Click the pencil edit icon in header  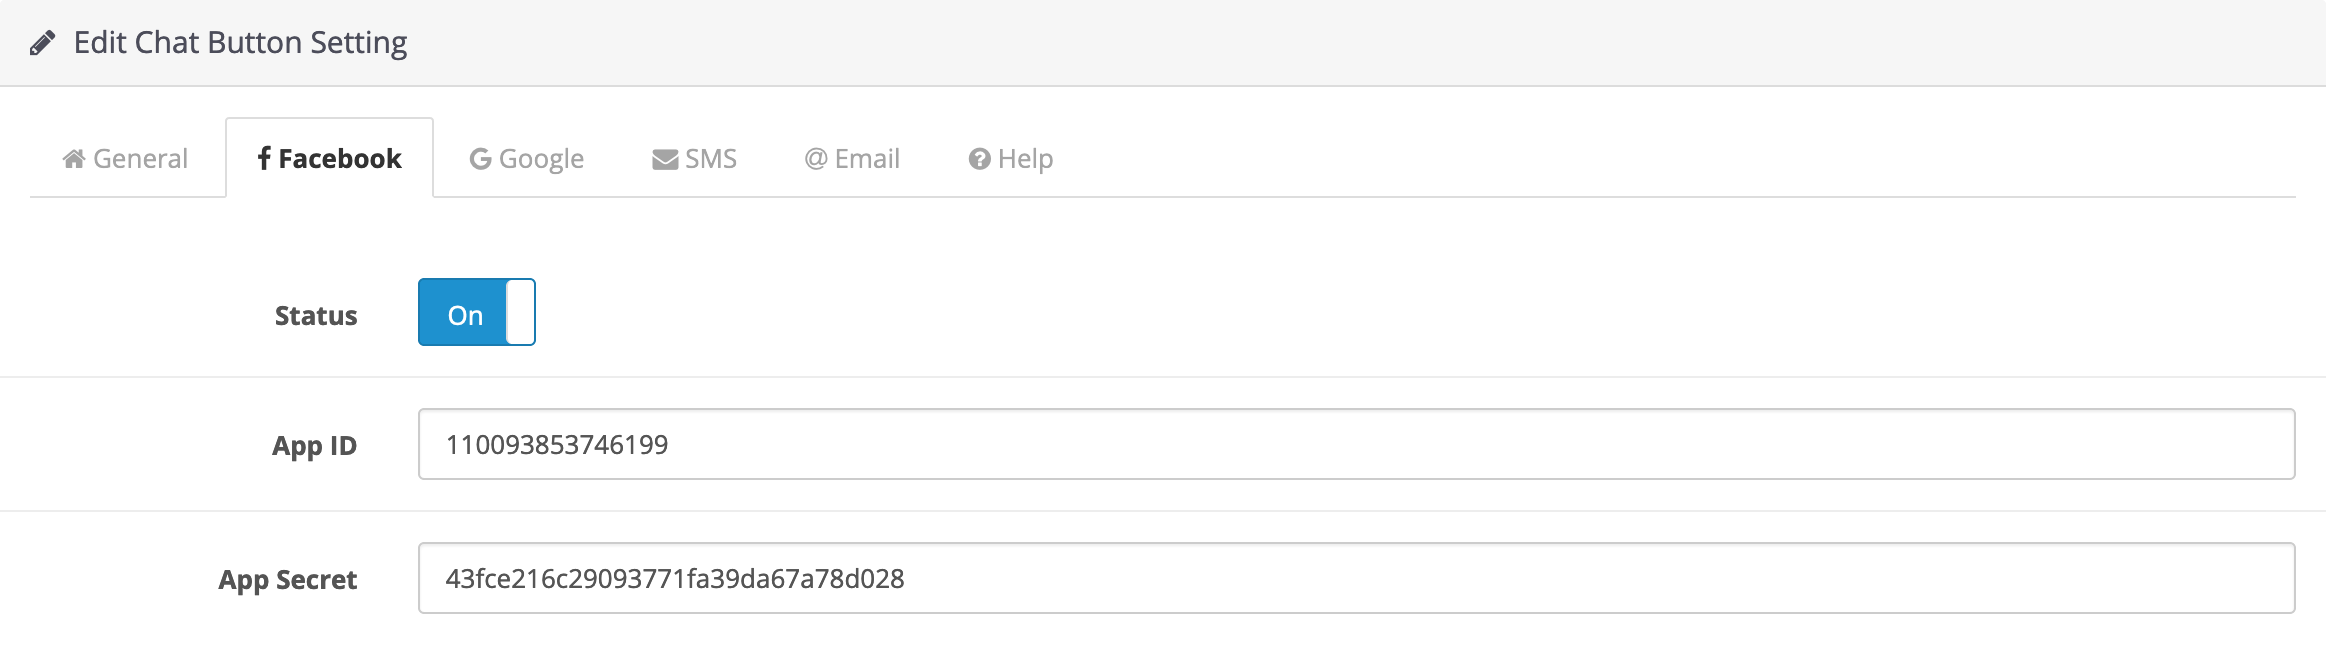pyautogui.click(x=42, y=43)
